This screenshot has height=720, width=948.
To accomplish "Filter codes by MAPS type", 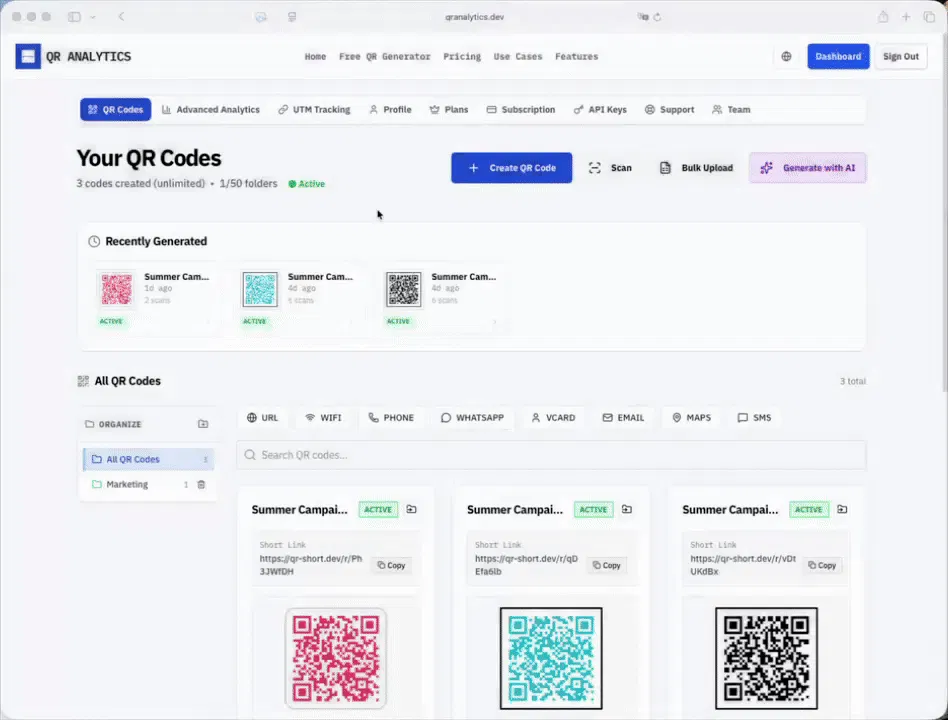I will point(692,417).
